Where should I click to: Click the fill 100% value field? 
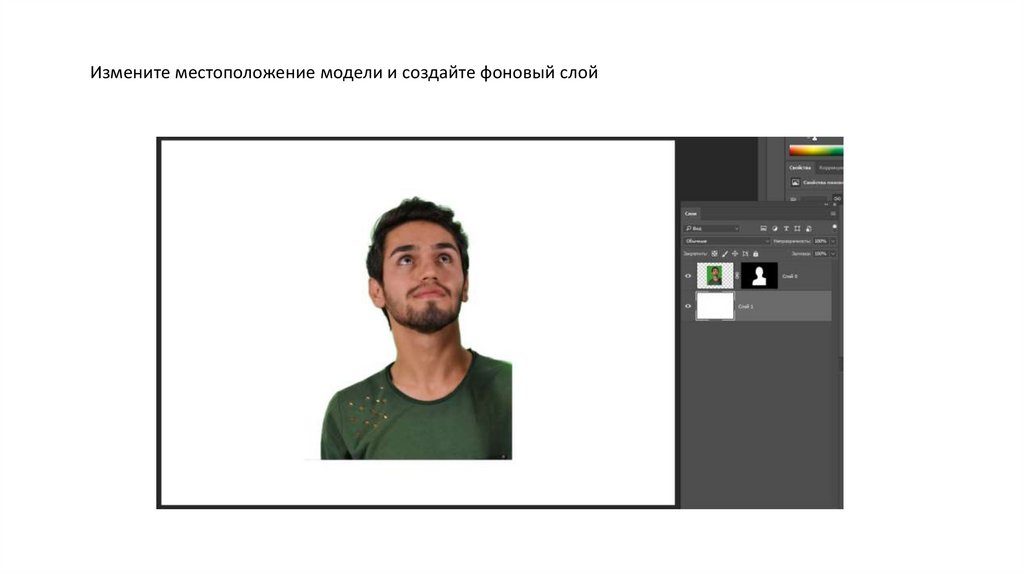coord(821,253)
